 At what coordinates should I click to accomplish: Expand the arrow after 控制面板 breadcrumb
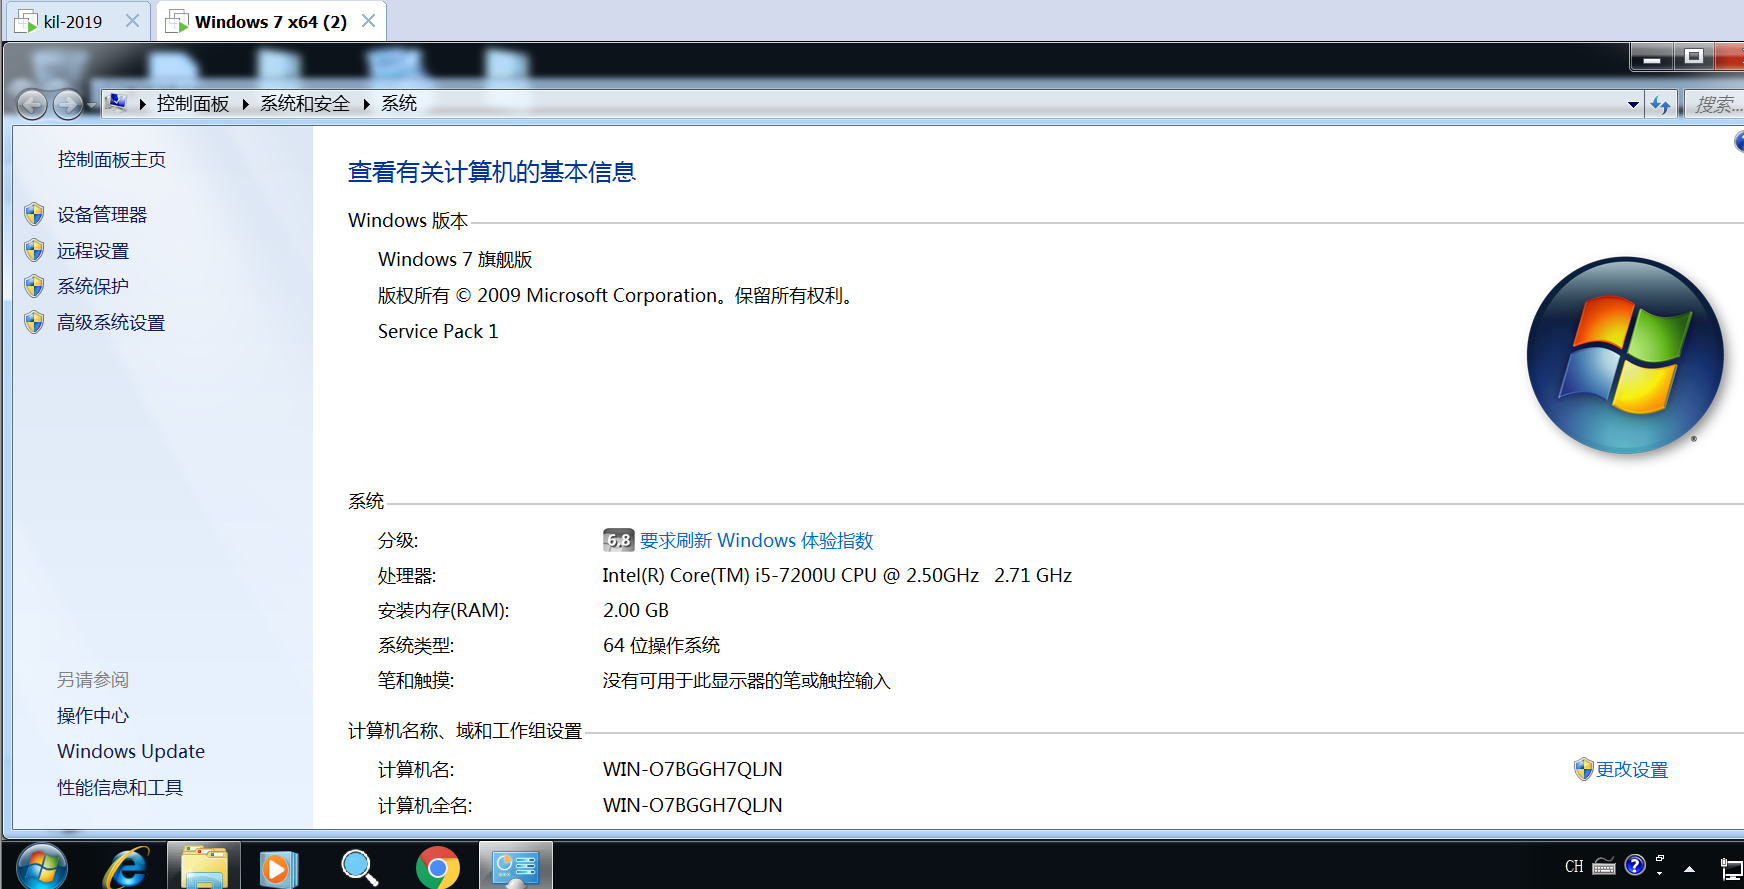point(245,104)
